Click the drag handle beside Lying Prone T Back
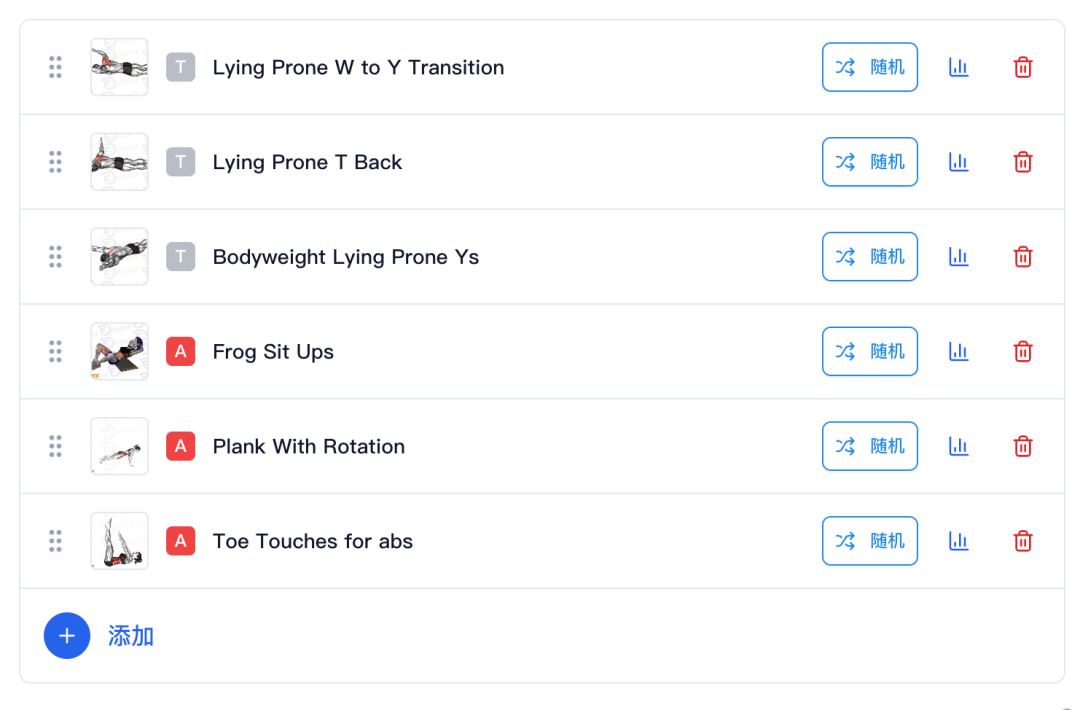The height and width of the screenshot is (710, 1080). pyautogui.click(x=55, y=162)
